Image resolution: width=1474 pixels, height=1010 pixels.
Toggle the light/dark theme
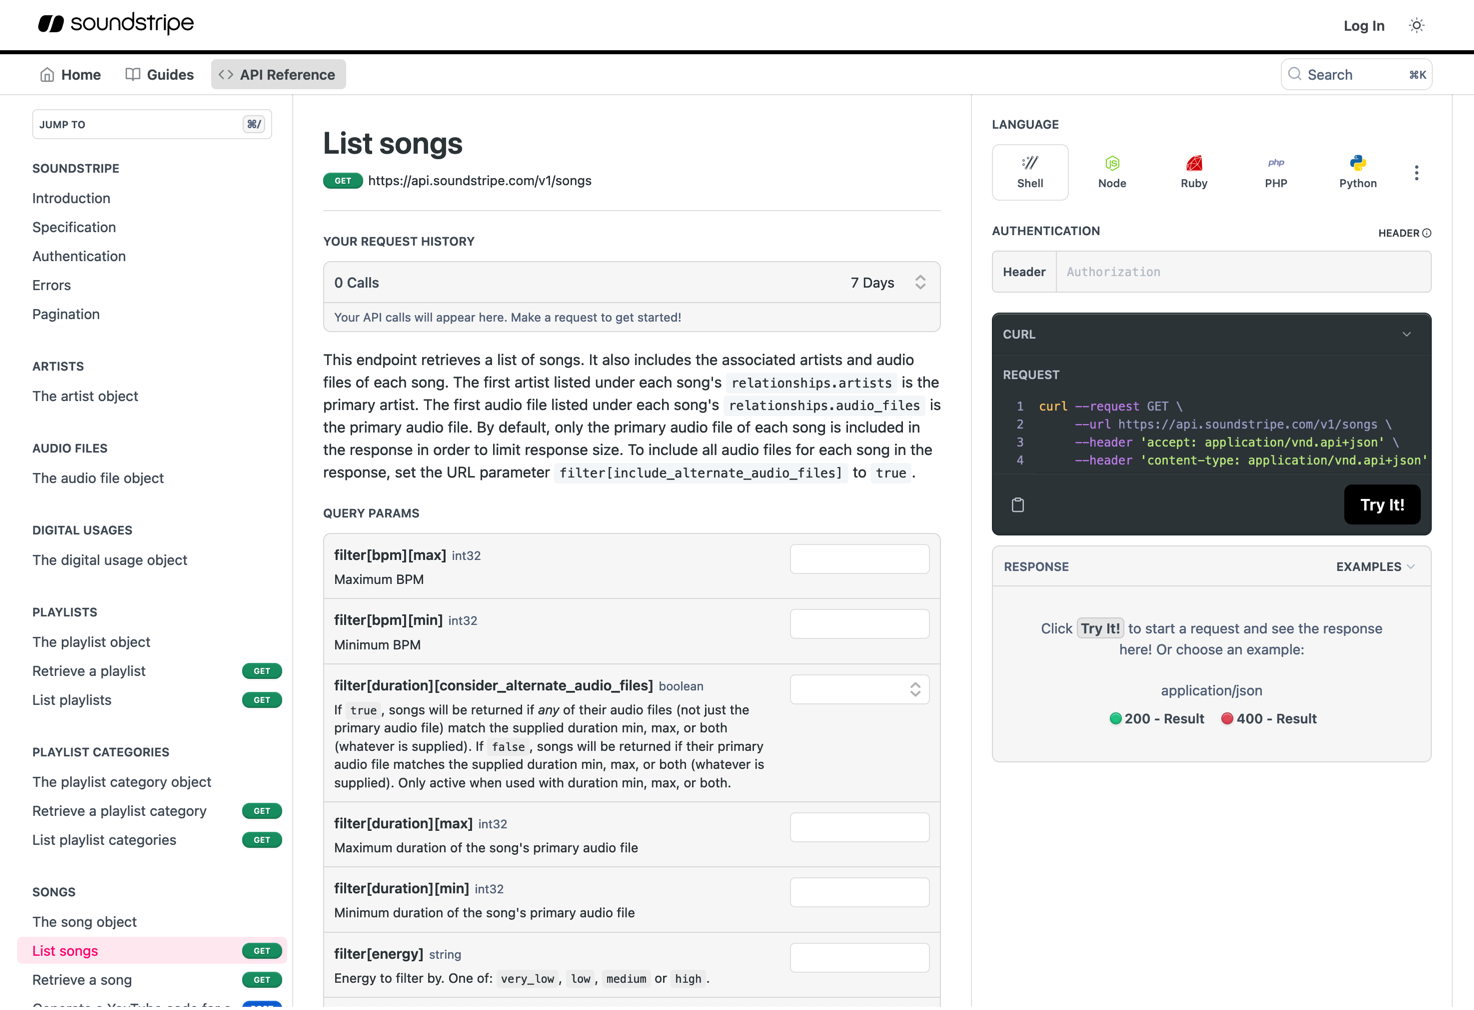click(x=1416, y=25)
